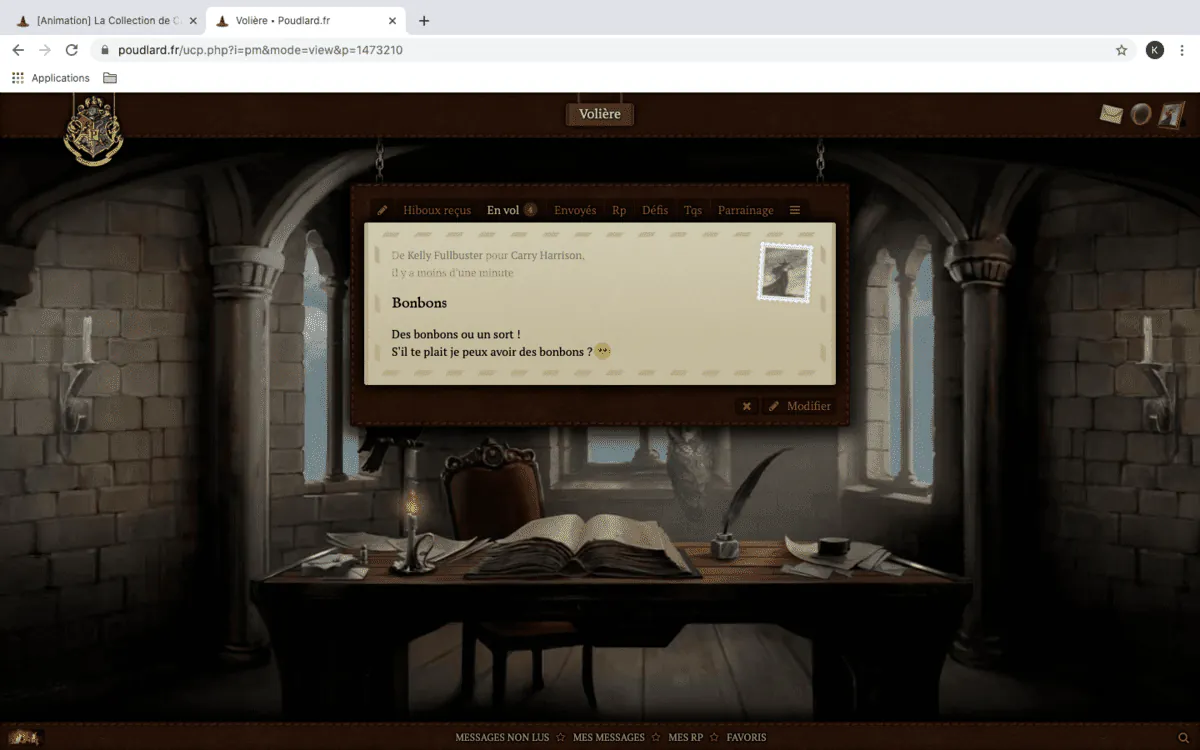Click the Hogwarts crest logo
This screenshot has height=750, width=1200.
click(x=93, y=130)
